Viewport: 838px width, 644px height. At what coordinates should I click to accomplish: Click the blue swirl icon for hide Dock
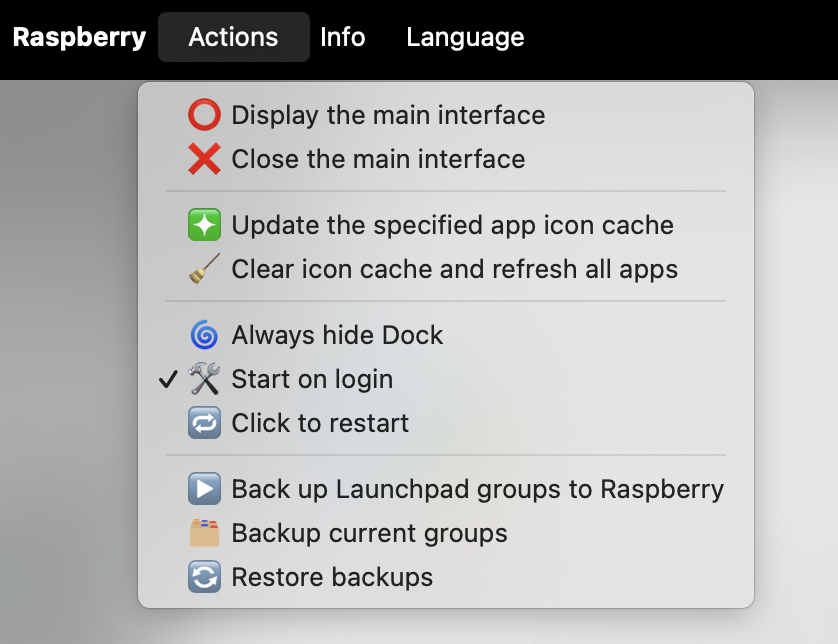[204, 335]
